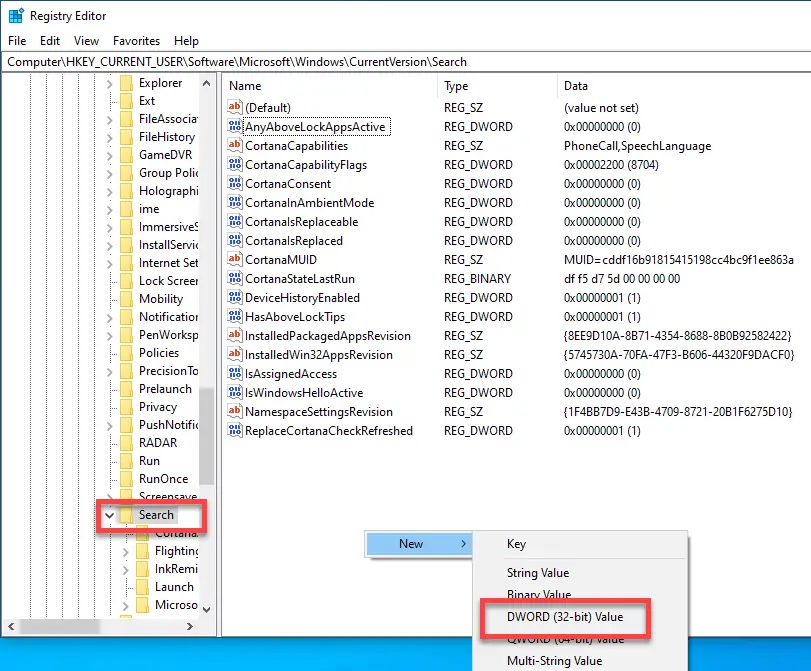Choose Multi-String Value from the submenu
This screenshot has height=671, width=811.
tap(554, 661)
